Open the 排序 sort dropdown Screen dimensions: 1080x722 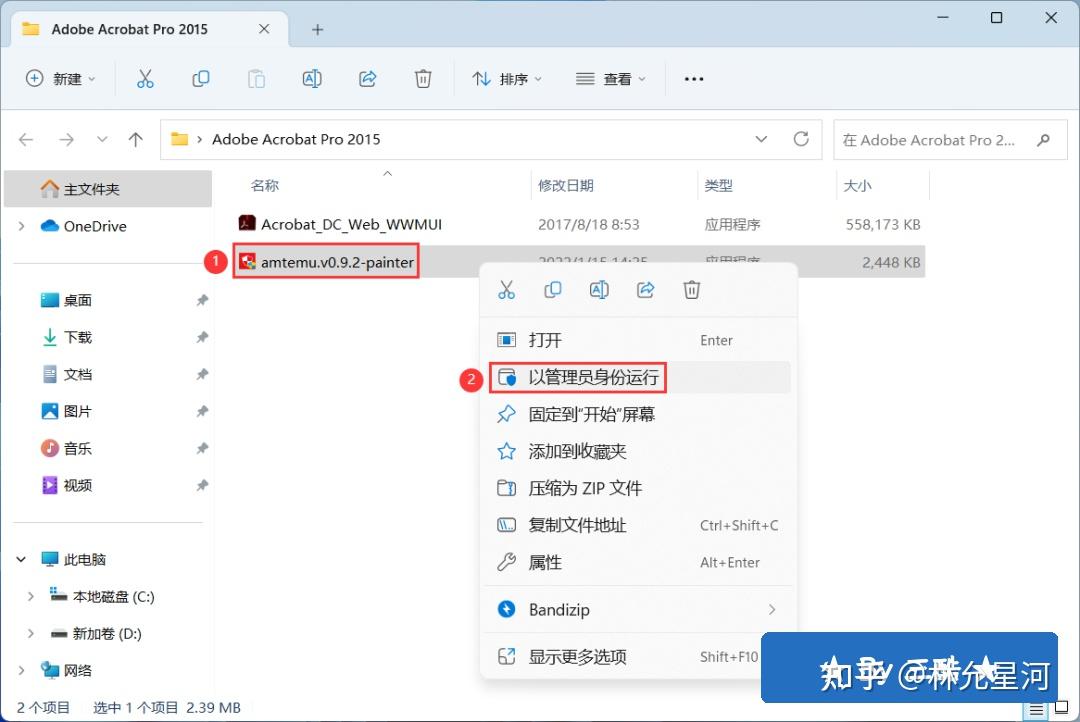507,78
